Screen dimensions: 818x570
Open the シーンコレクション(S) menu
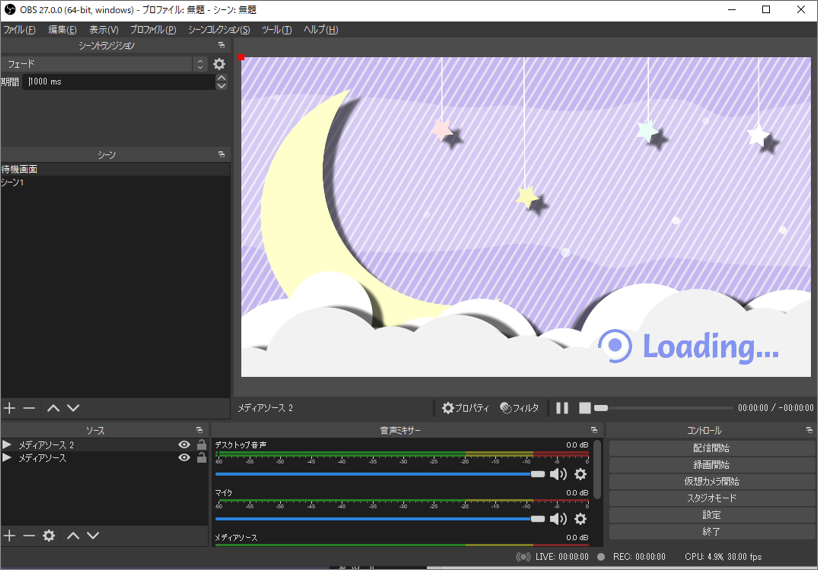click(x=219, y=30)
